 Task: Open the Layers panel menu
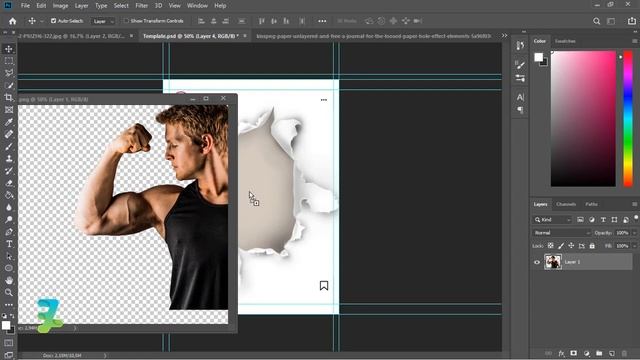click(634, 204)
